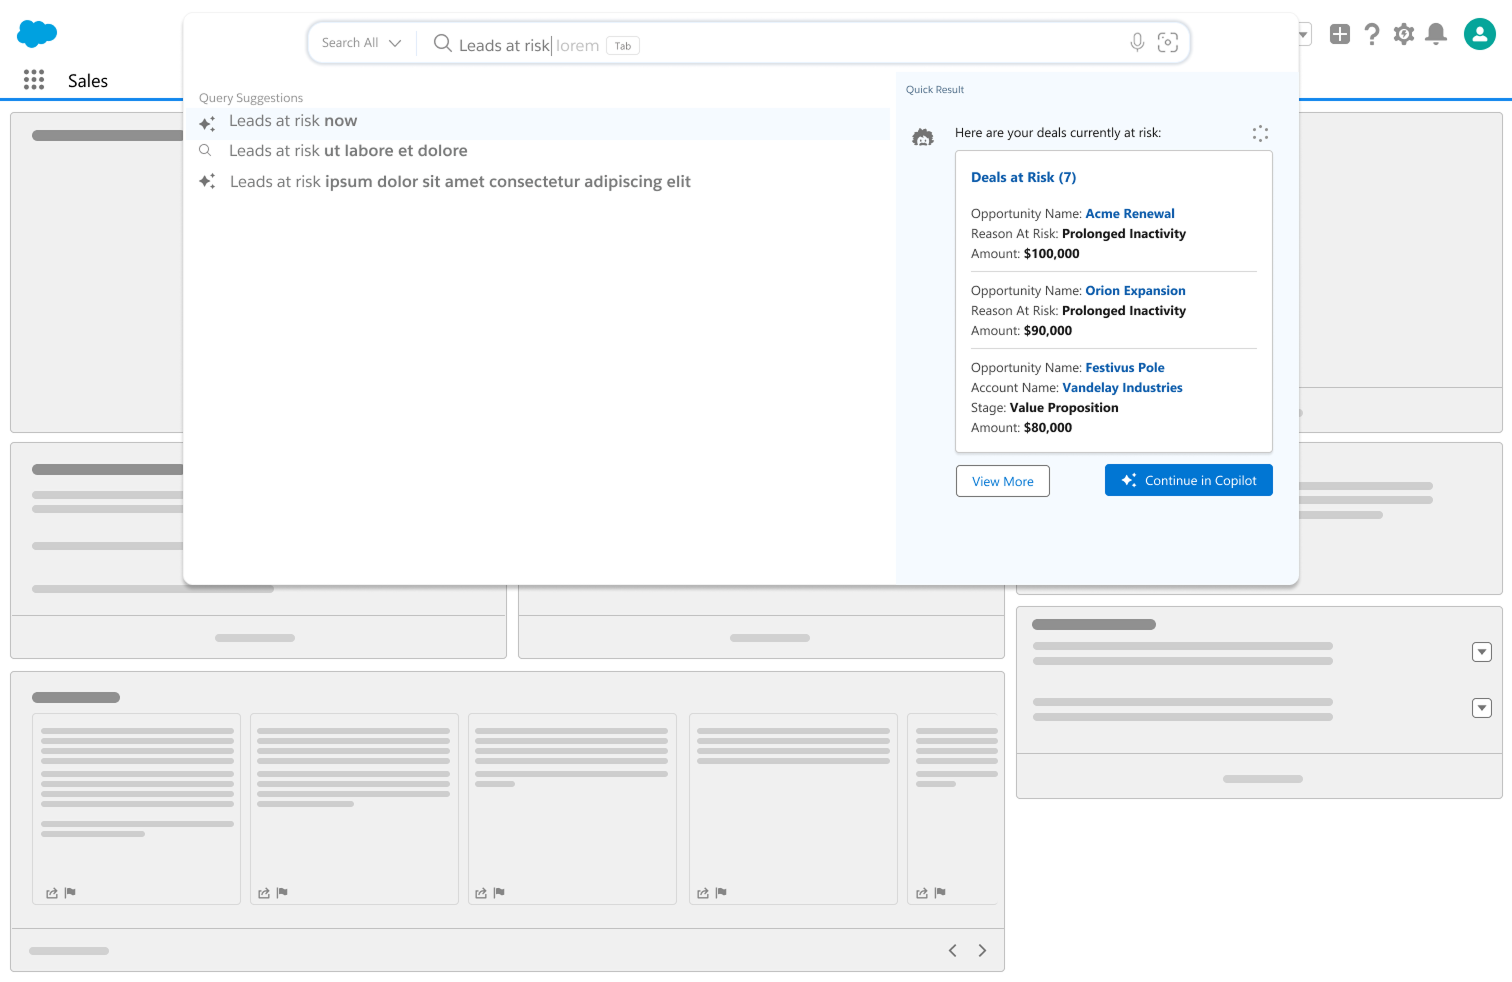Click the image scan search icon
Screen dimensions: 1512x982
1167,43
